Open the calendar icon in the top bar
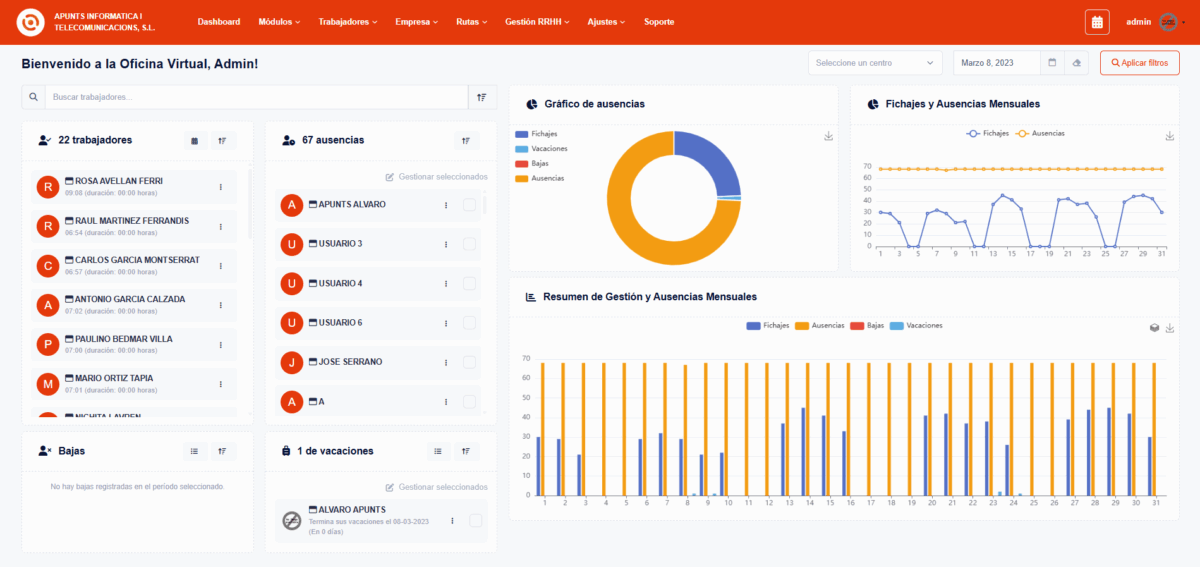Image resolution: width=1200 pixels, height=567 pixels. coord(1097,22)
